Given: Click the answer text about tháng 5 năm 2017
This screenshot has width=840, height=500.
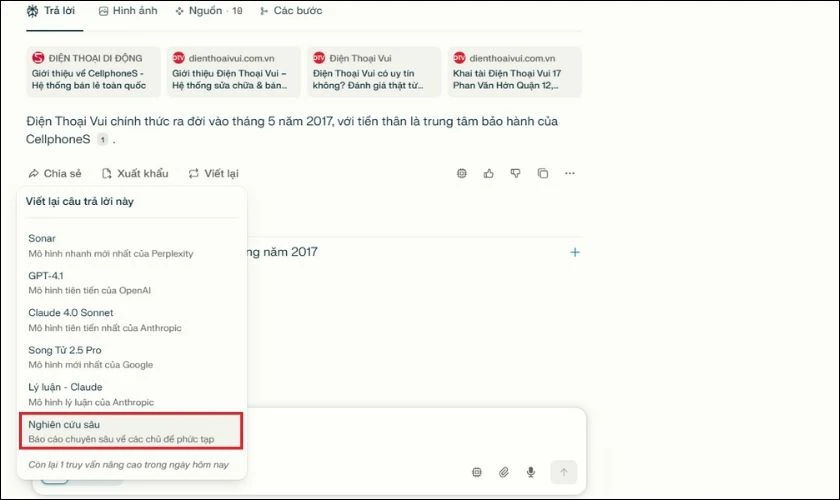Looking at the screenshot, I should click(292, 130).
